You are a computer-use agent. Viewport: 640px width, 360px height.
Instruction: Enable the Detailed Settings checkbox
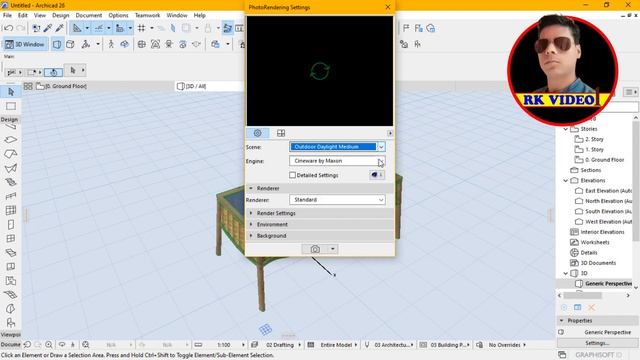click(x=292, y=175)
